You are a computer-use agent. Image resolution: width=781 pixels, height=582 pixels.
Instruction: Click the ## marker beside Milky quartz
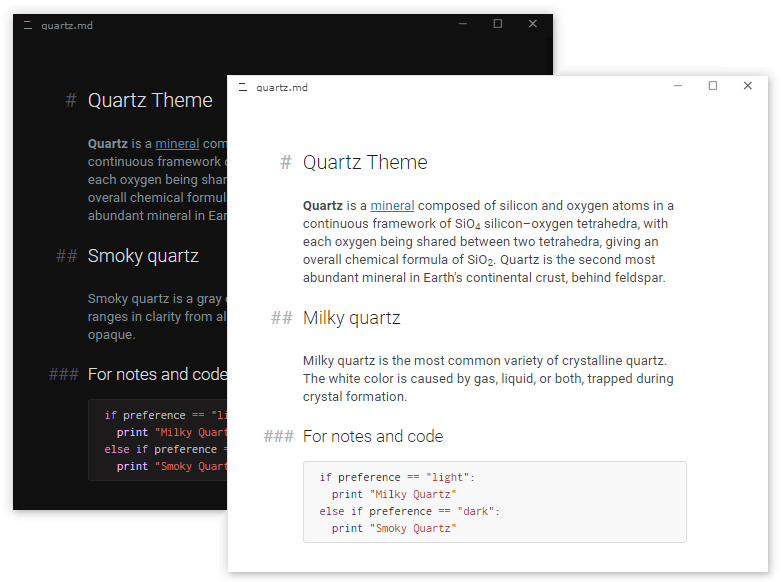(x=281, y=318)
